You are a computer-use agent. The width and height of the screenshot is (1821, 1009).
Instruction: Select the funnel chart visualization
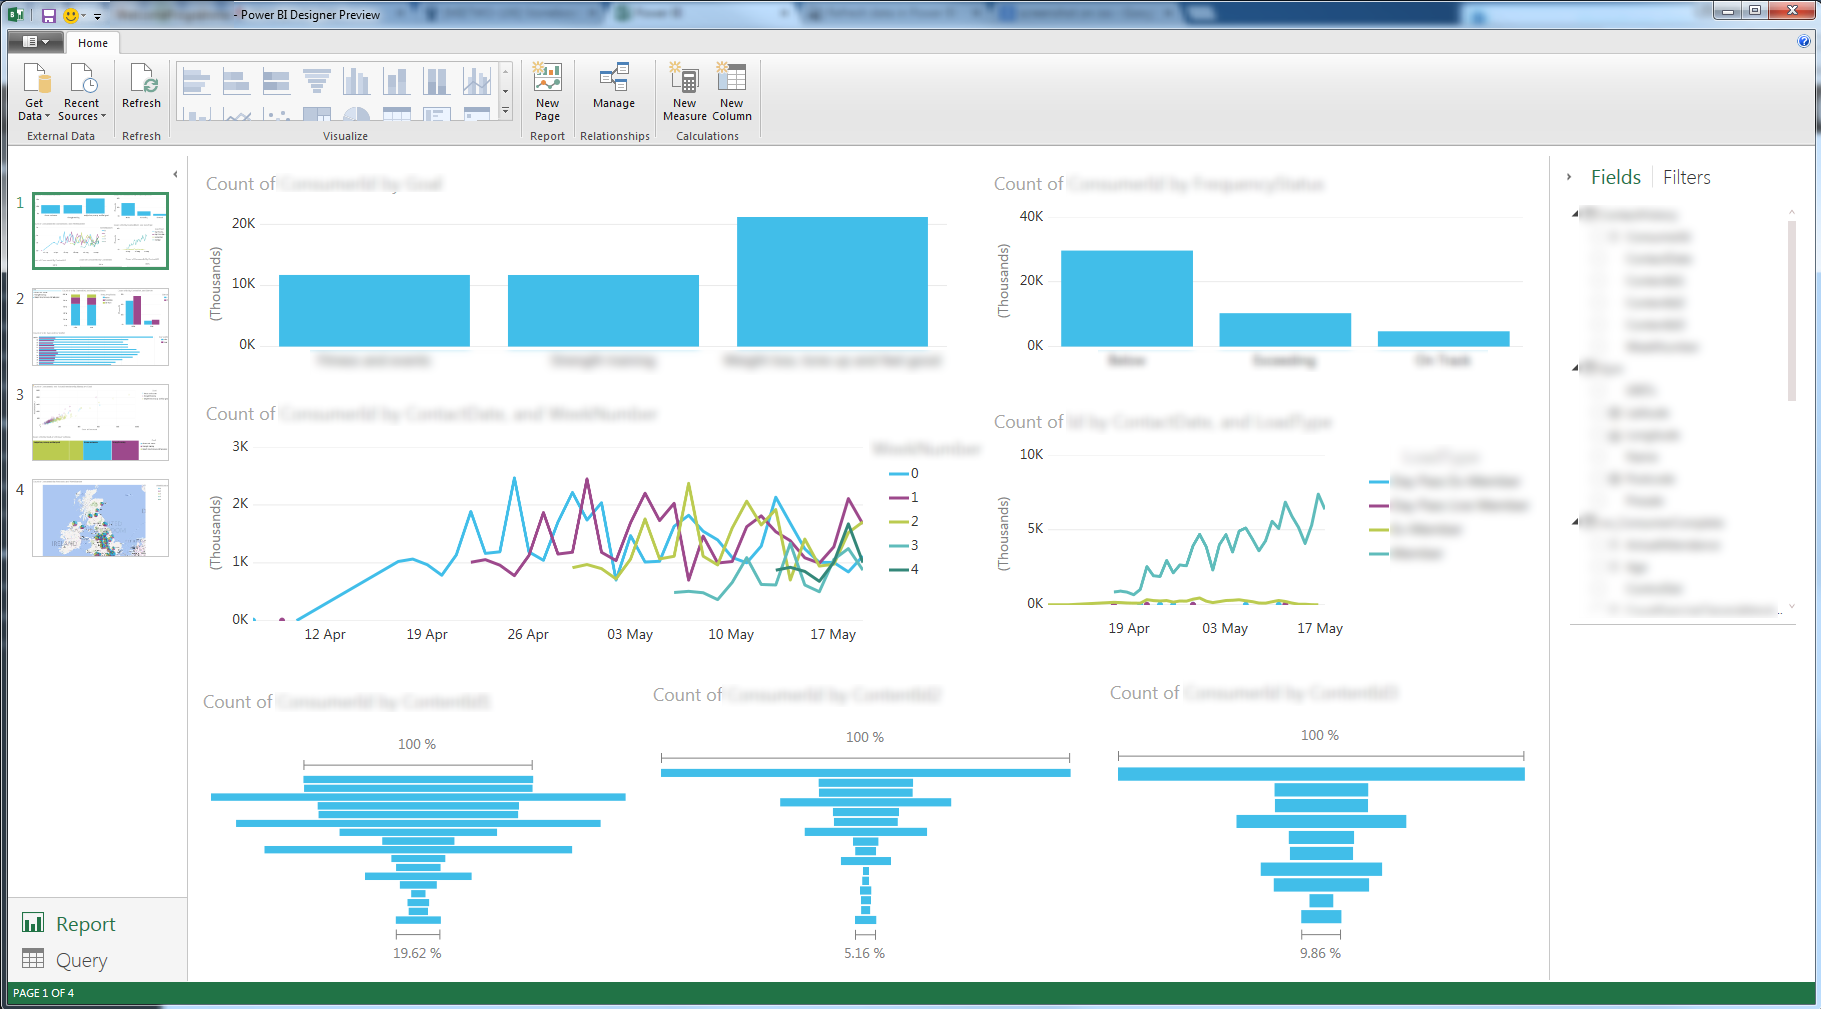coord(317,81)
